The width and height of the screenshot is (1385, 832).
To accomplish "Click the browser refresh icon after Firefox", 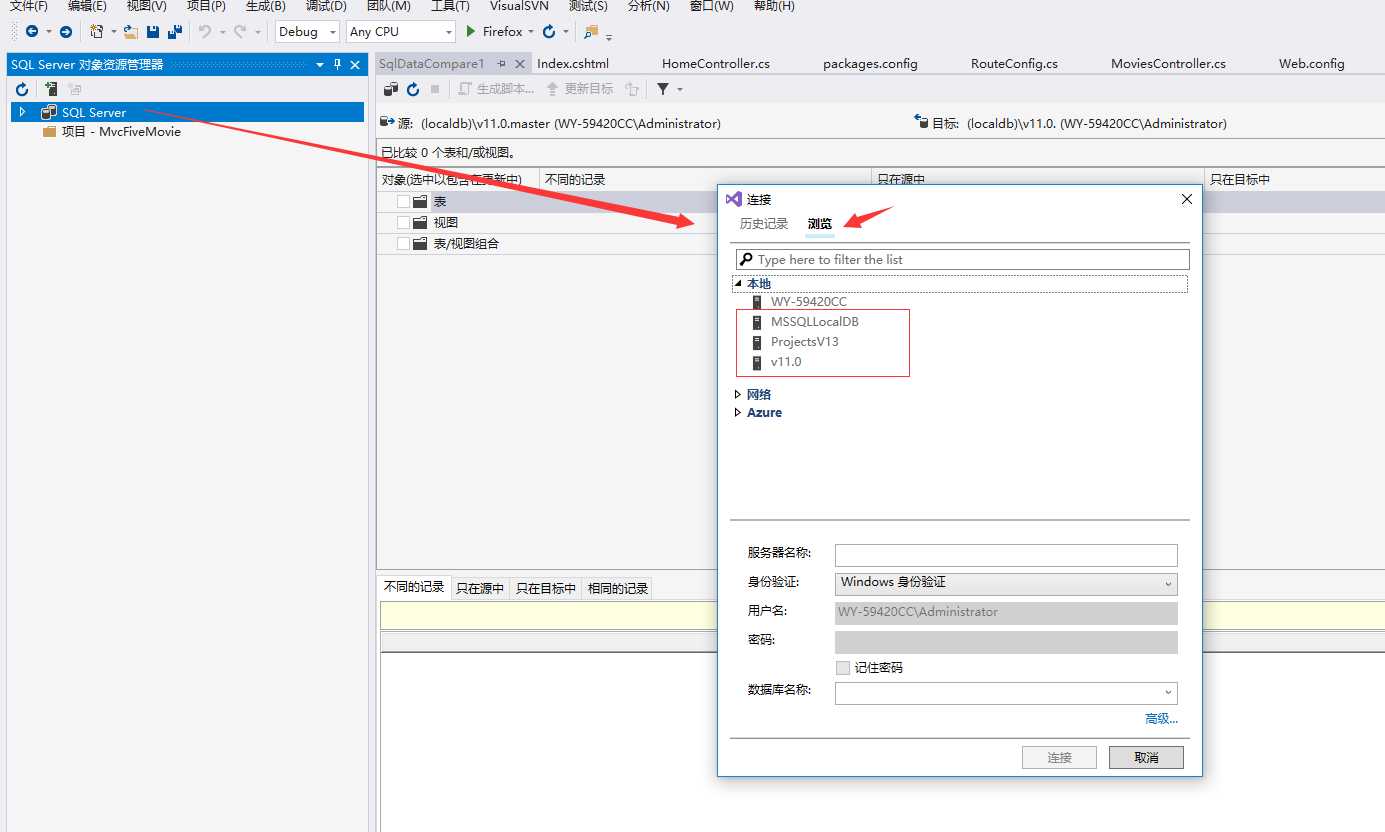I will tap(549, 32).
